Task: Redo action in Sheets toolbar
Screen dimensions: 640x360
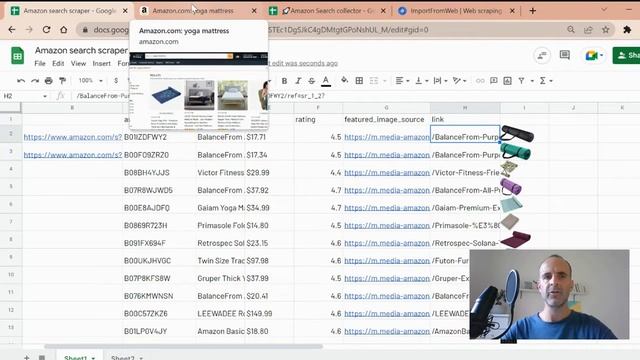Action: [35, 81]
